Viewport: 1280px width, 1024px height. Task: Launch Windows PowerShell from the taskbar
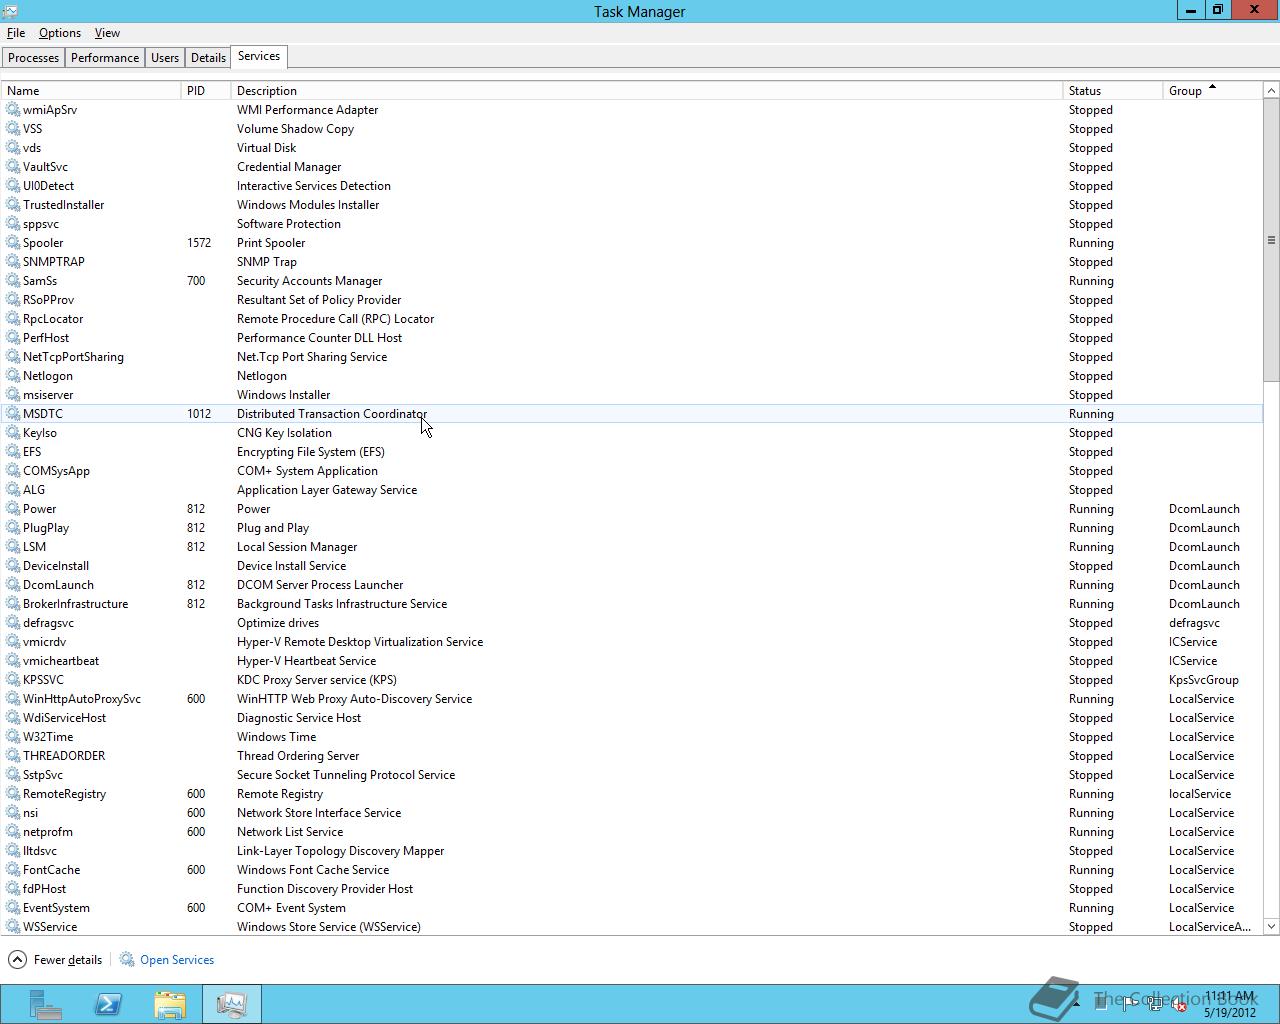[108, 1004]
